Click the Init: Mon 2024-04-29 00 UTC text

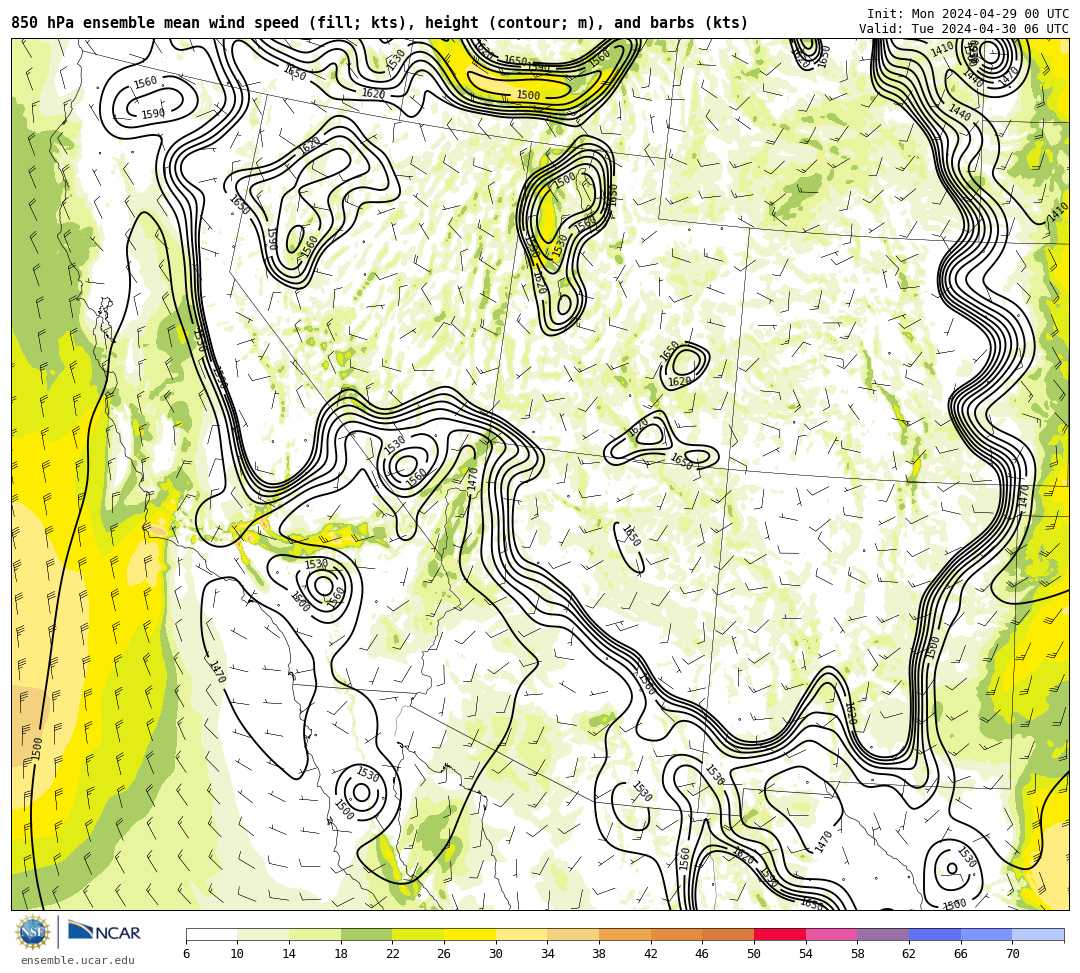pos(968,14)
